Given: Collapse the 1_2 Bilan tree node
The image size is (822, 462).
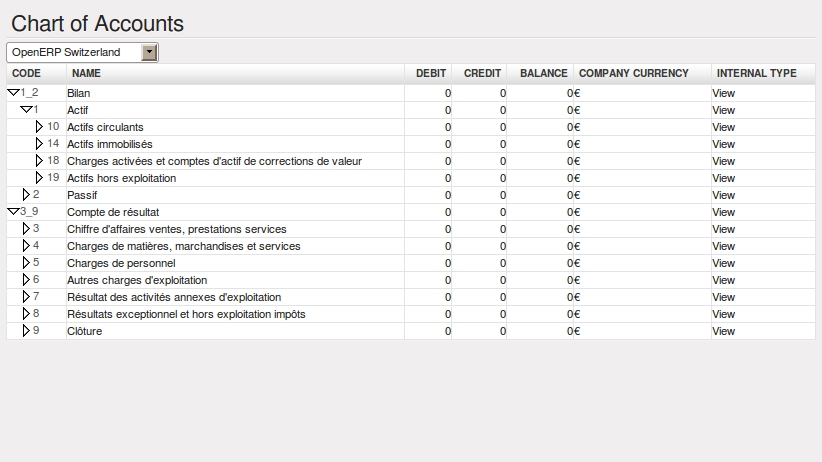Looking at the screenshot, I should (13, 93).
